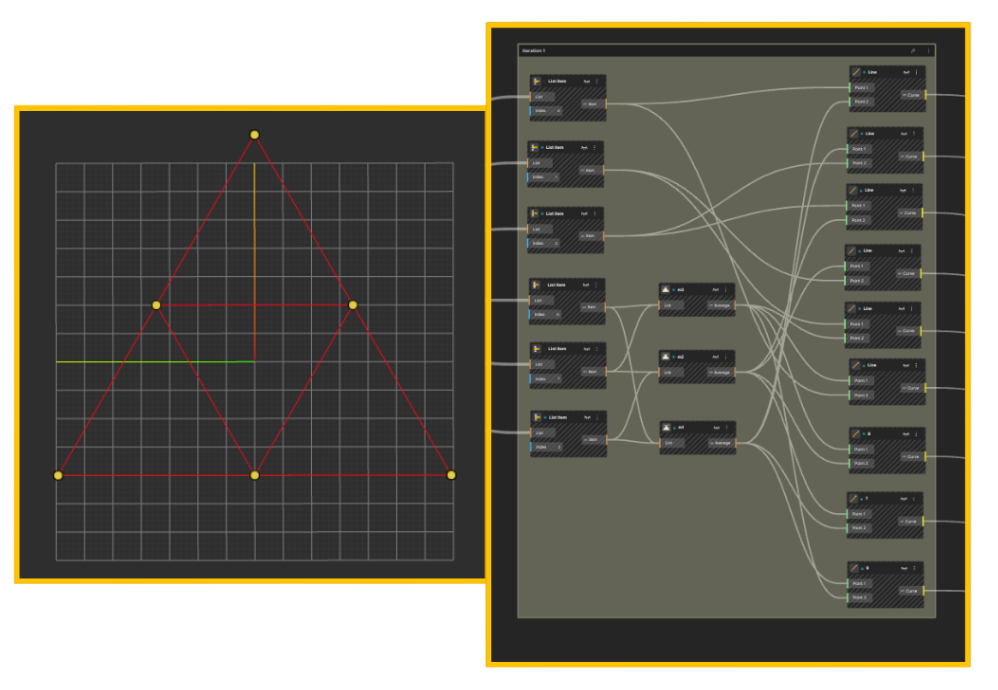Click the topmost List Item node's icon
Image resolution: width=998 pixels, height=690 pixels.
536,81
